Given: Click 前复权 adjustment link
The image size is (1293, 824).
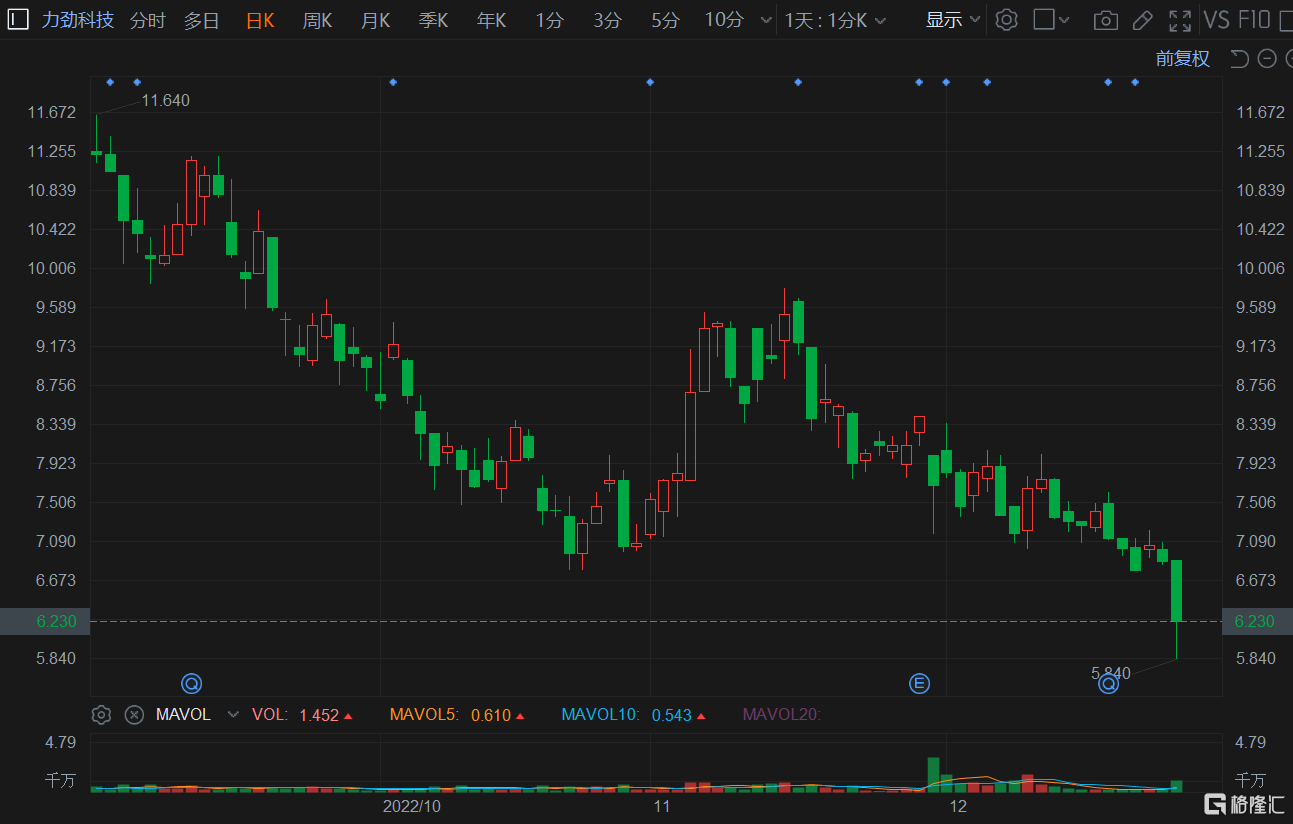Looking at the screenshot, I should 1183,58.
